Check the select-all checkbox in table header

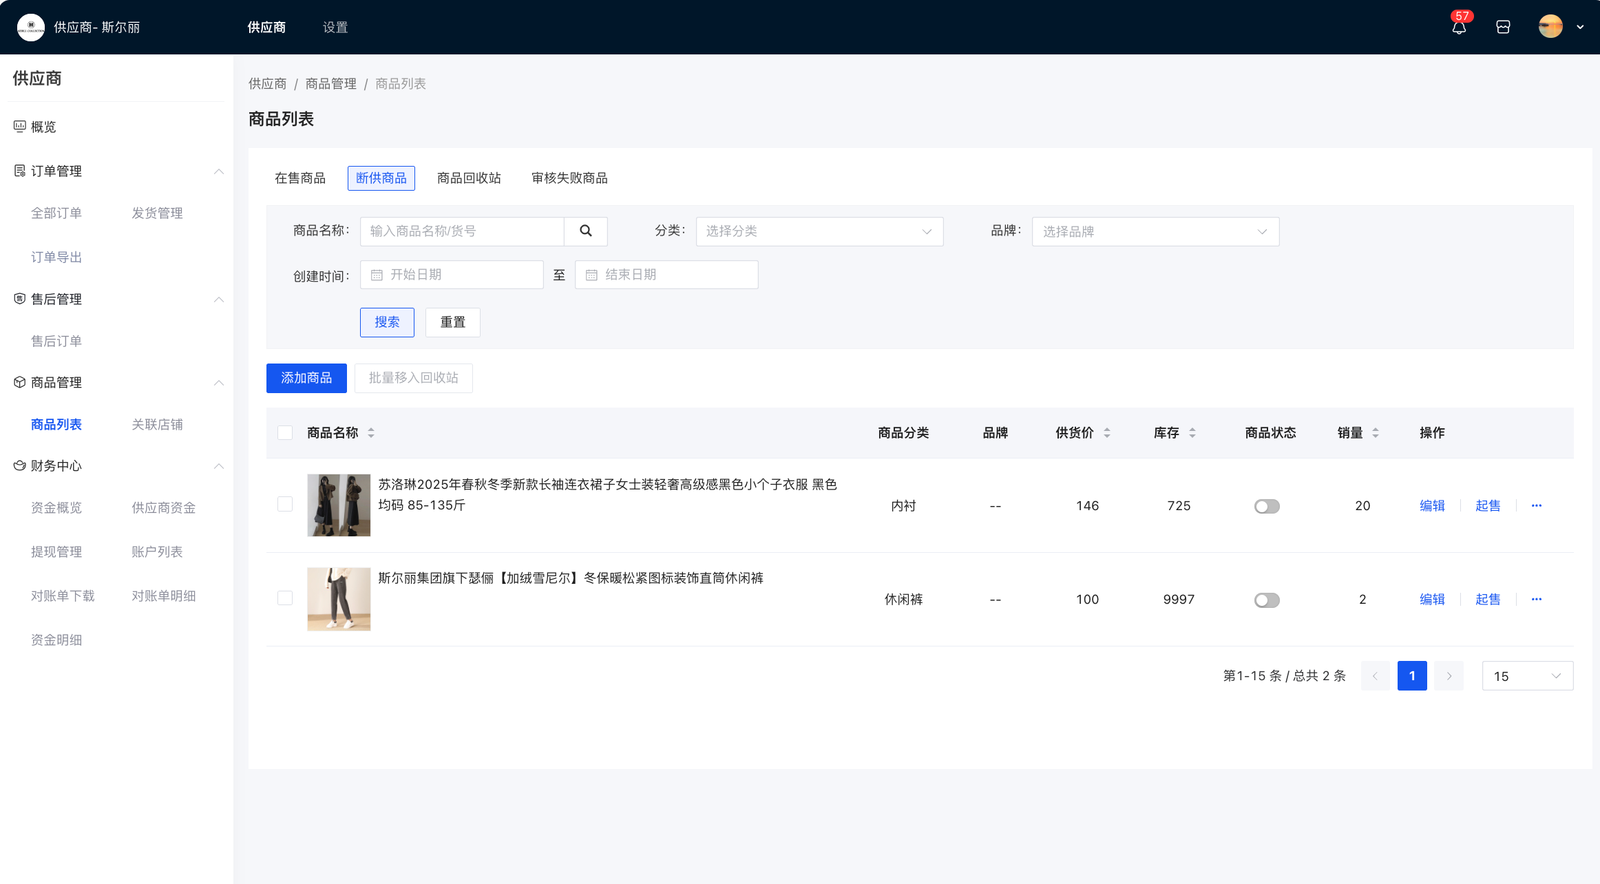click(x=285, y=433)
